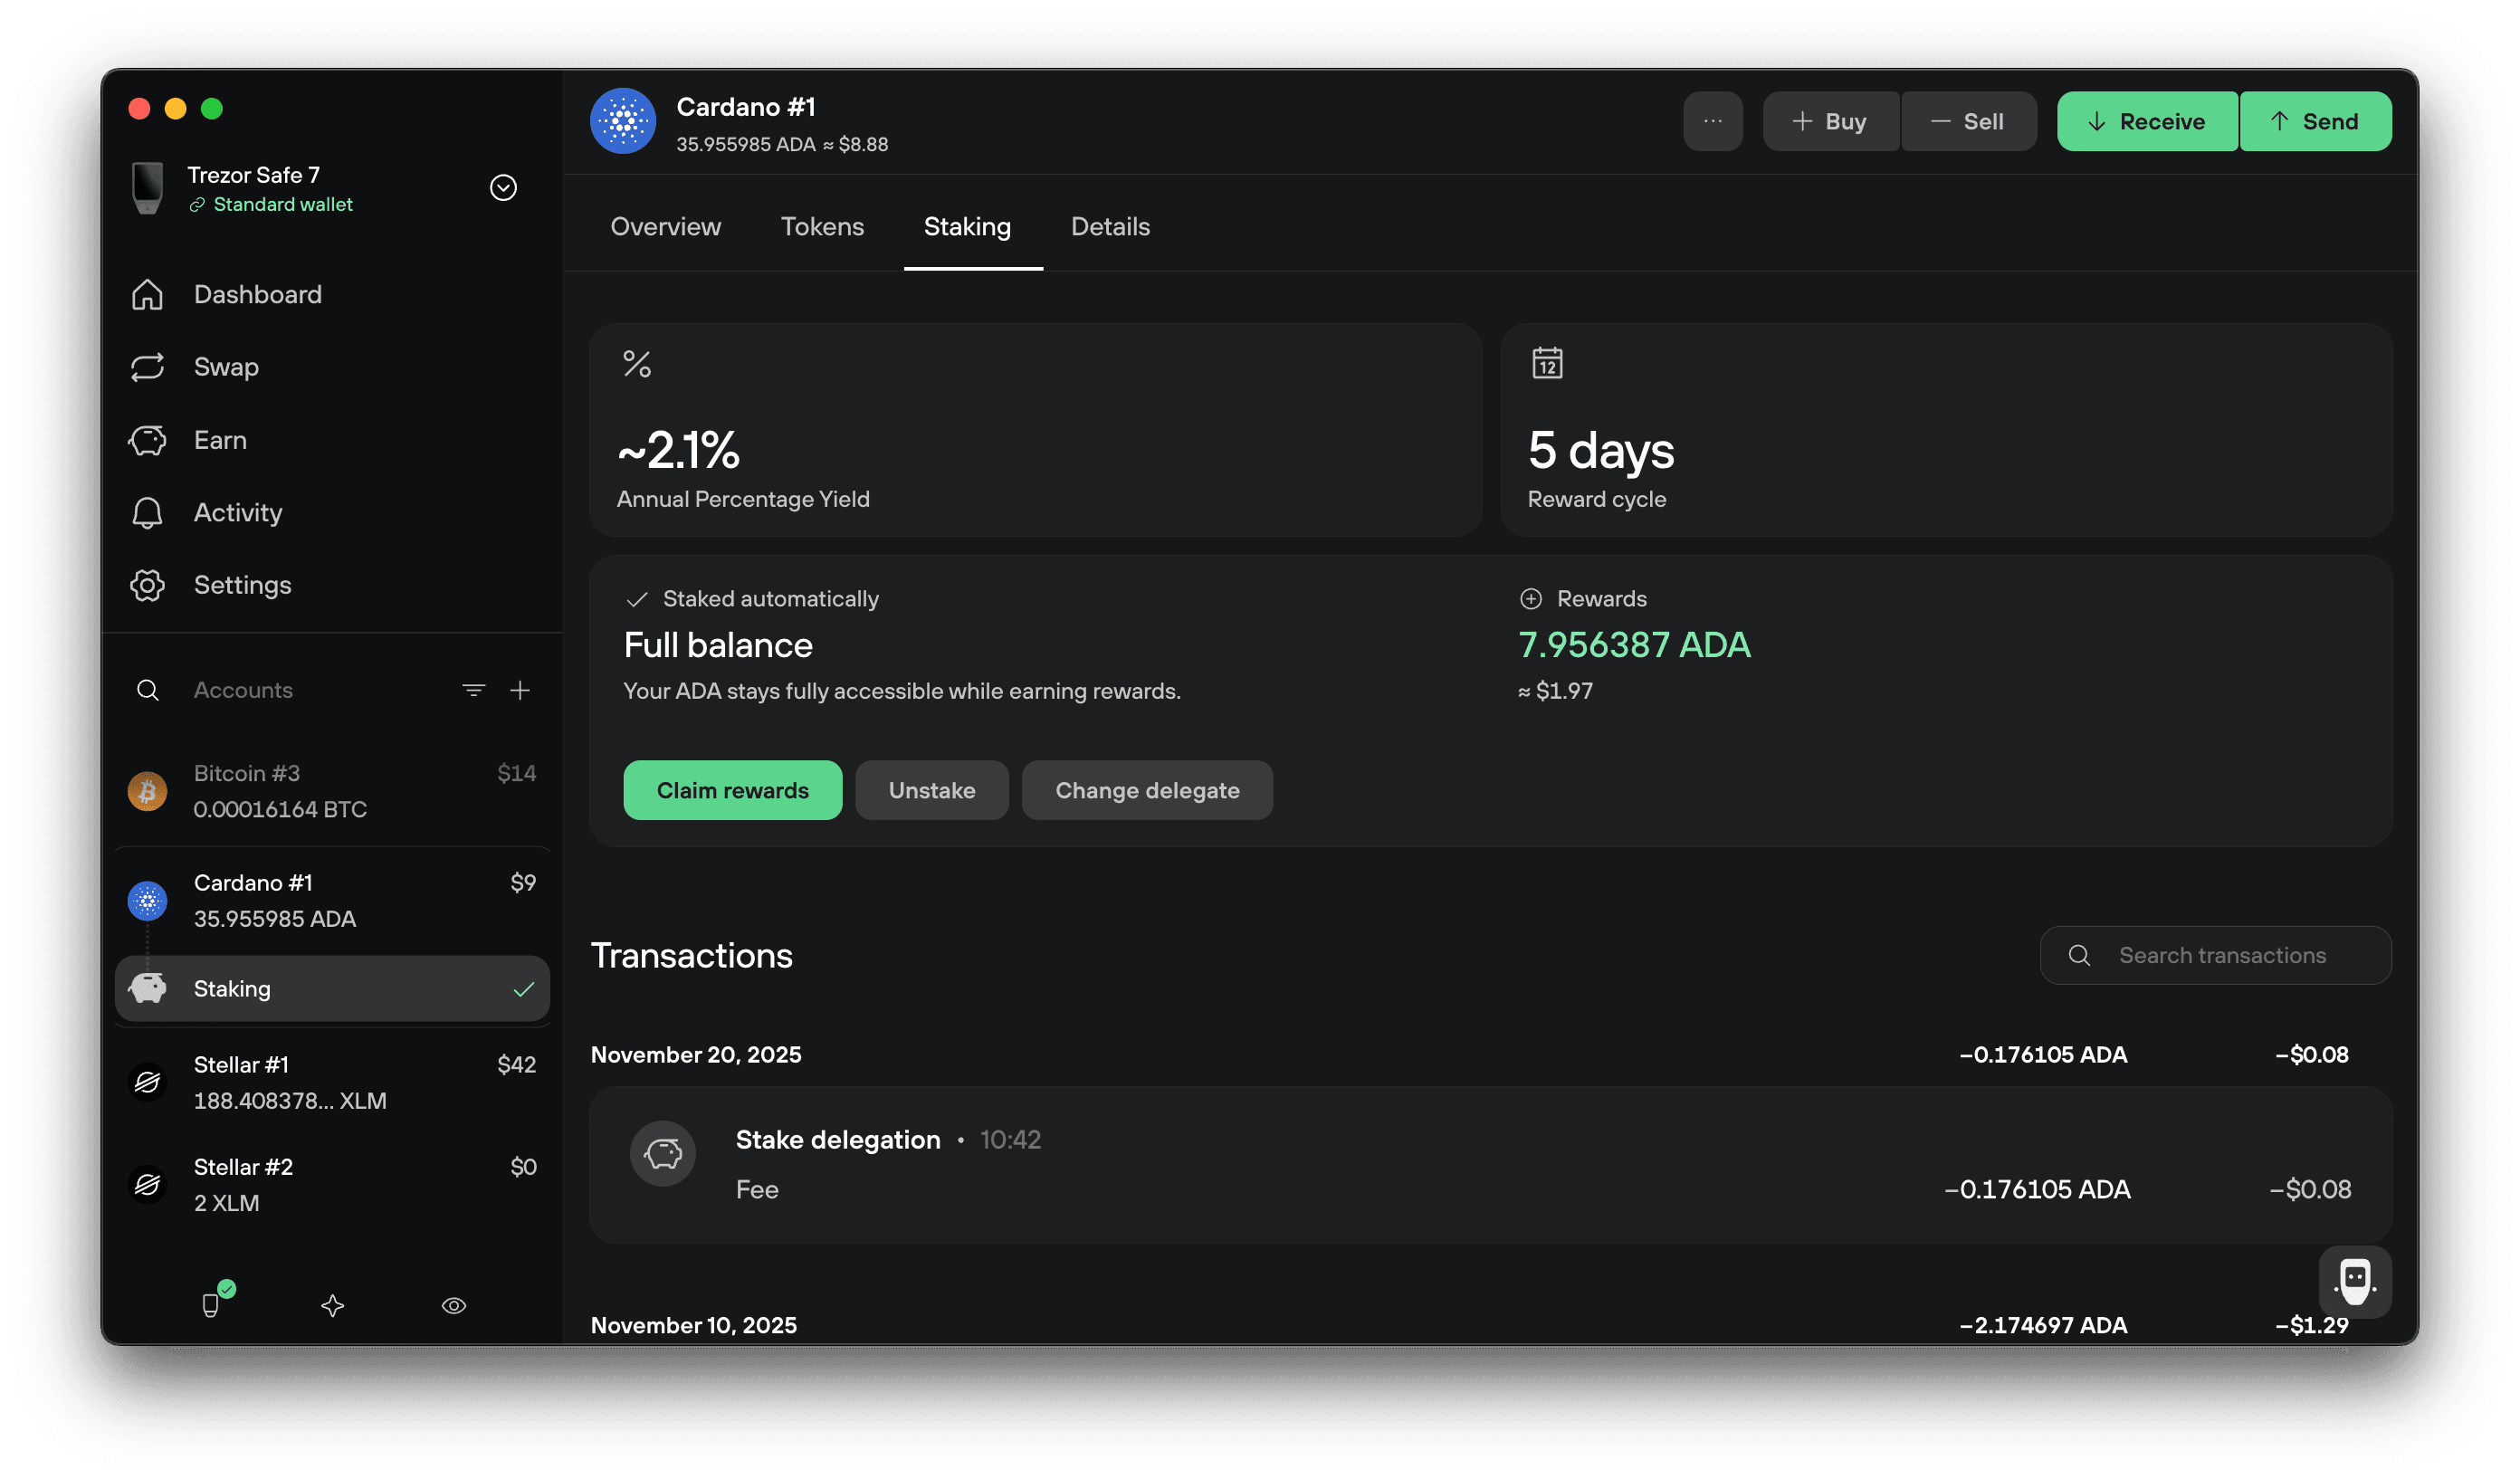This screenshot has width=2520, height=1479.
Task: Toggle discreet mode eye icon
Action: coord(454,1306)
